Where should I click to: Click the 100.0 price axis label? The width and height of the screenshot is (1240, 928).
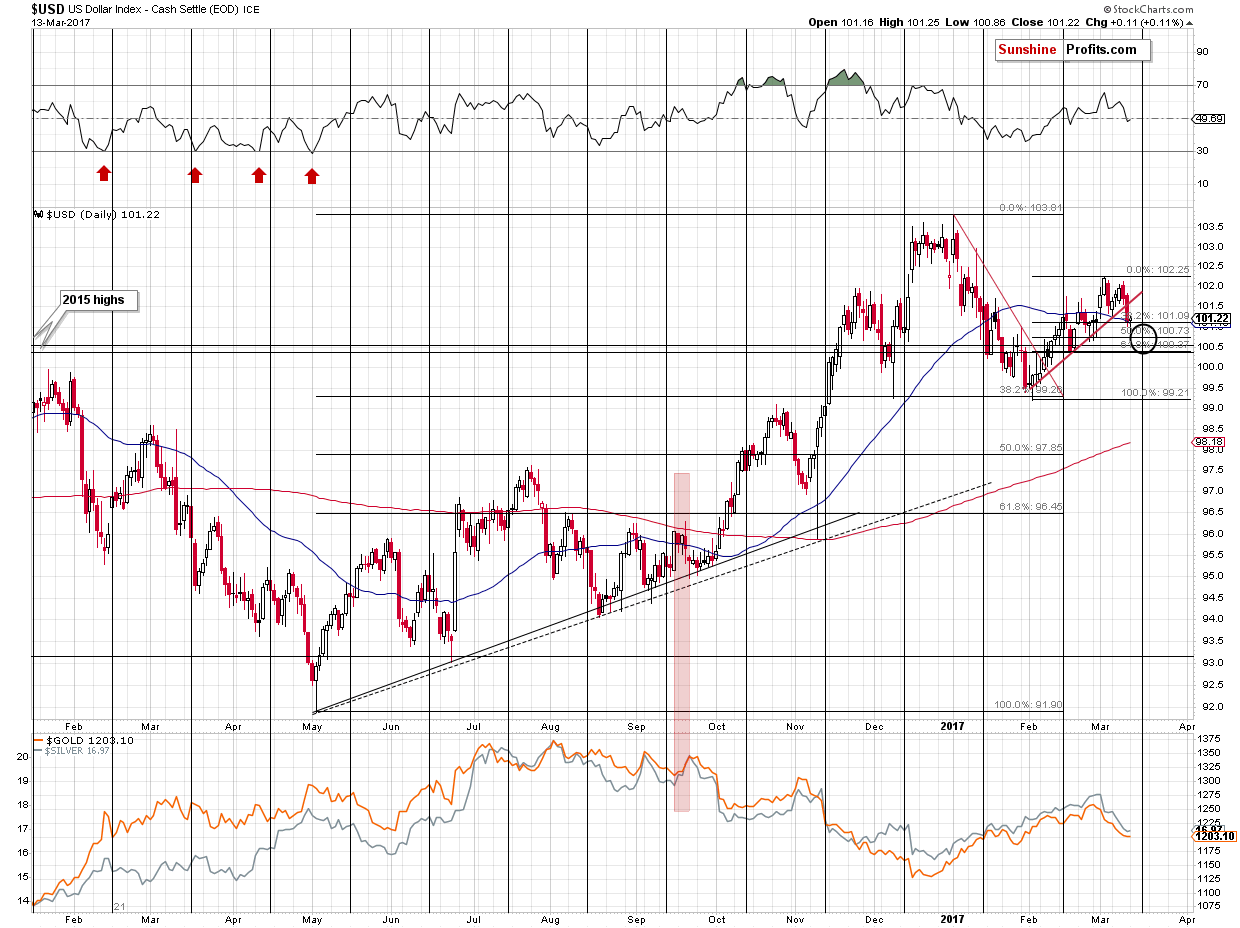point(1210,366)
